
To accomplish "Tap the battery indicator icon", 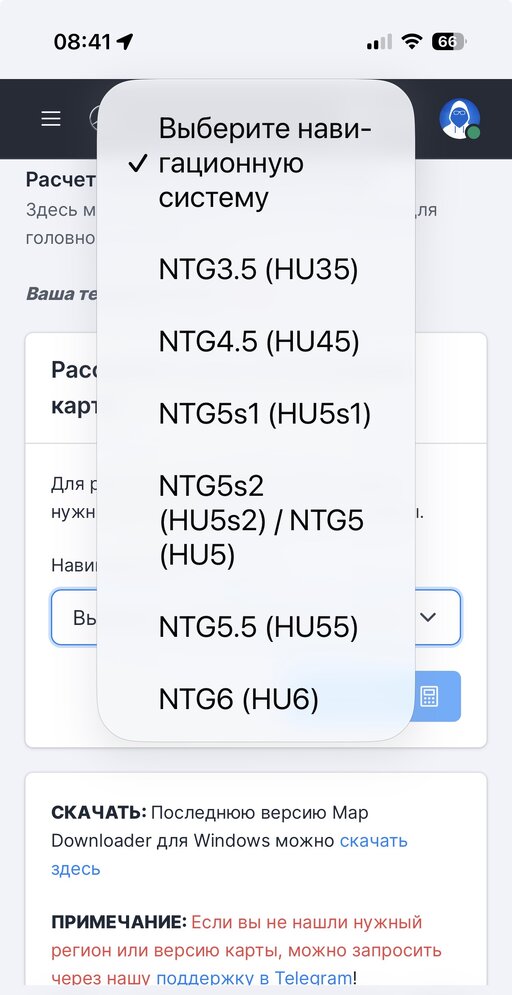I will (x=449, y=42).
